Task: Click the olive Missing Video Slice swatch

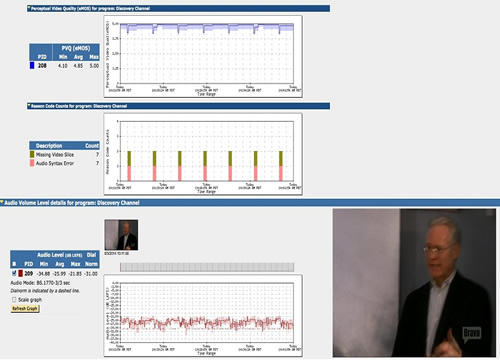Action: (x=32, y=154)
